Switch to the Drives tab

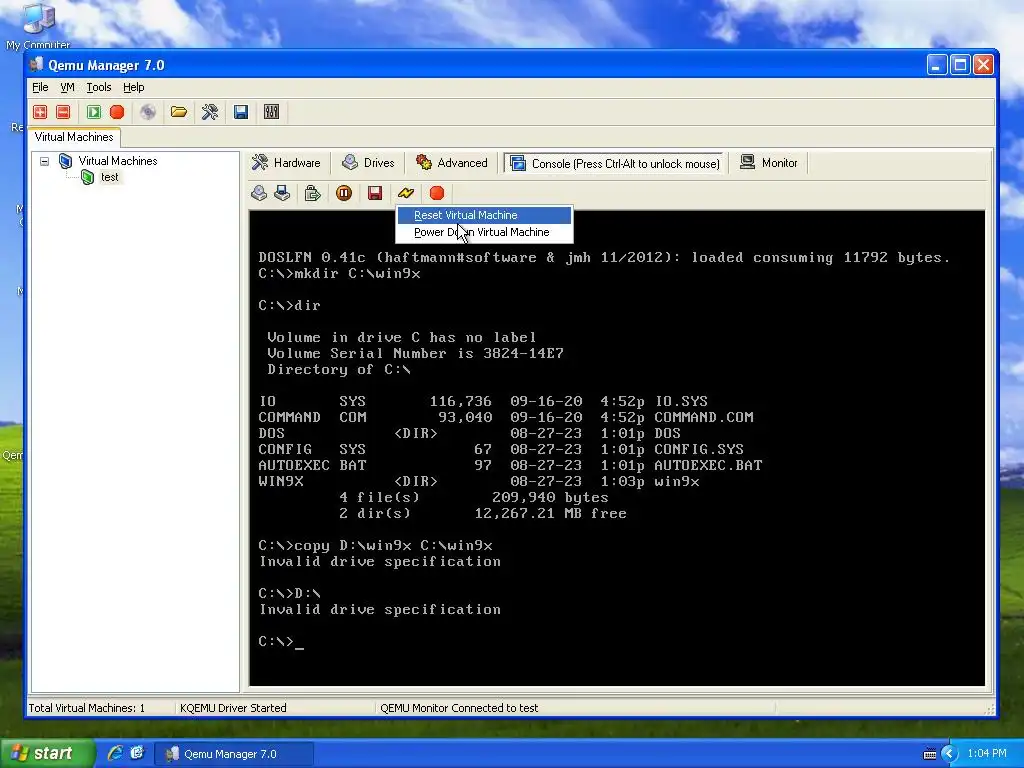click(368, 163)
